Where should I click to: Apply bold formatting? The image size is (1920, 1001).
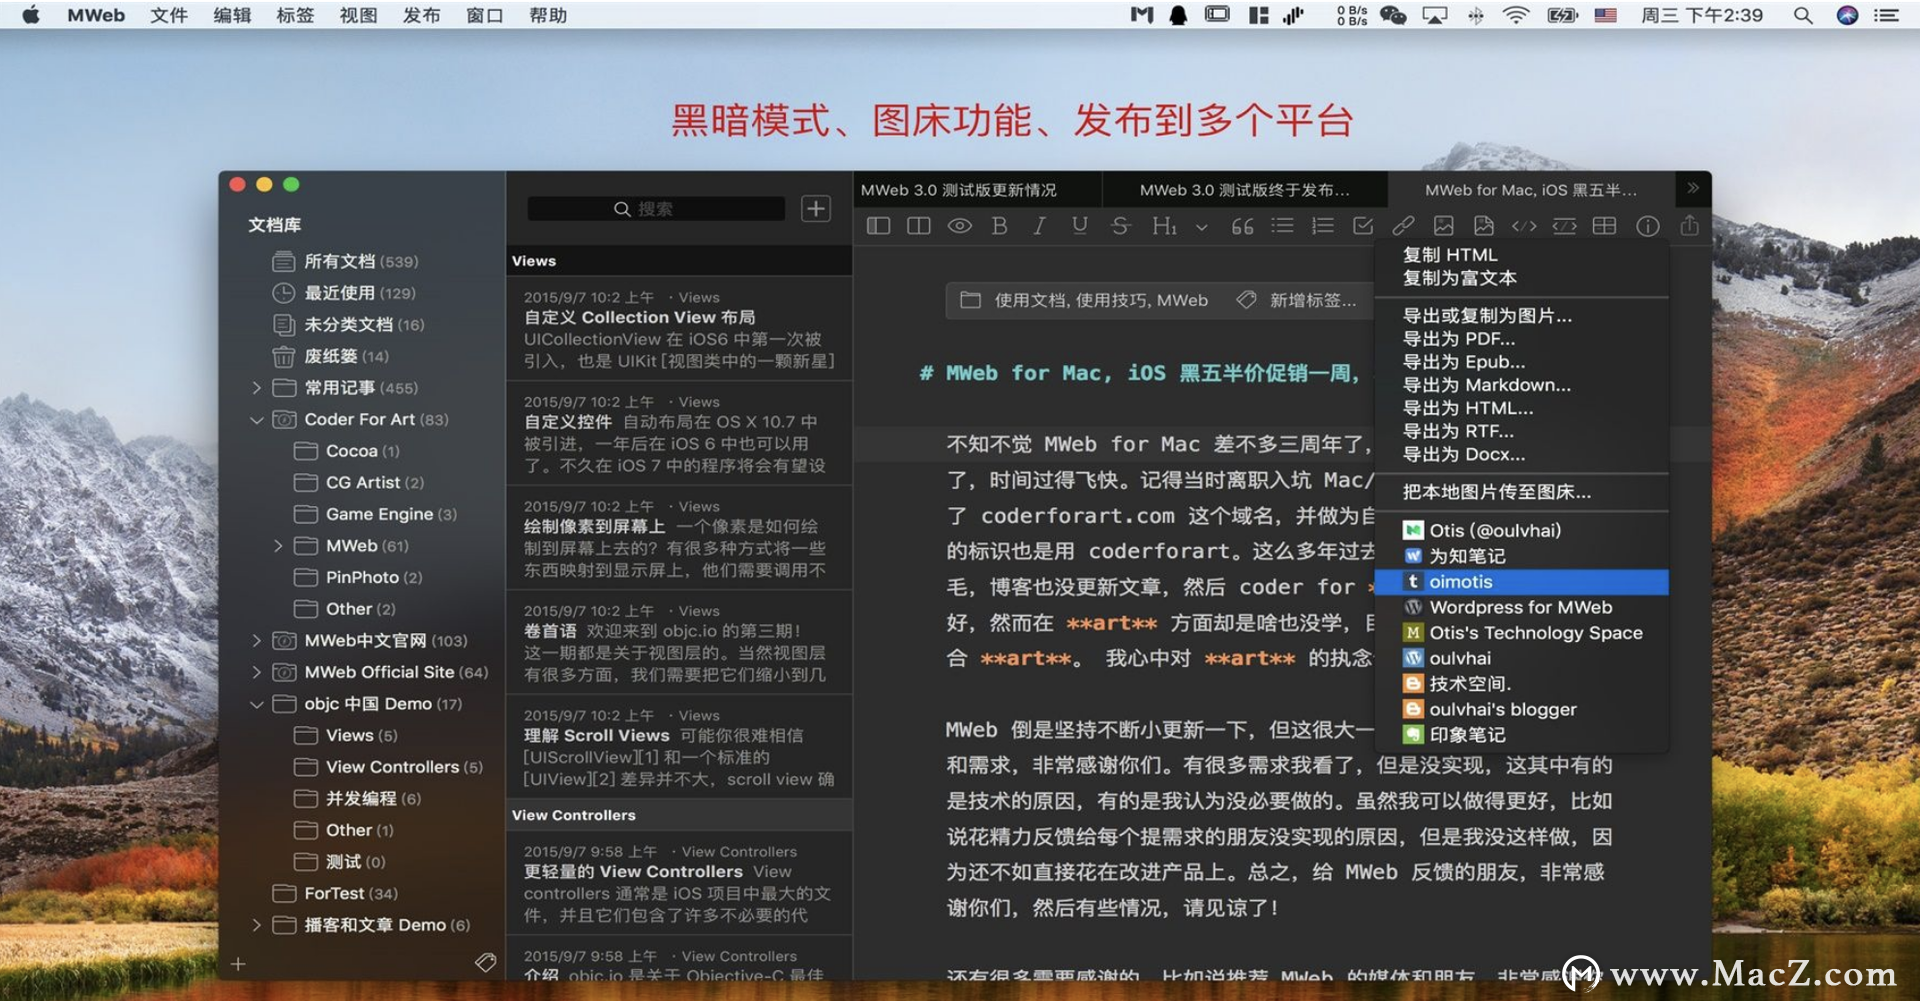(999, 226)
